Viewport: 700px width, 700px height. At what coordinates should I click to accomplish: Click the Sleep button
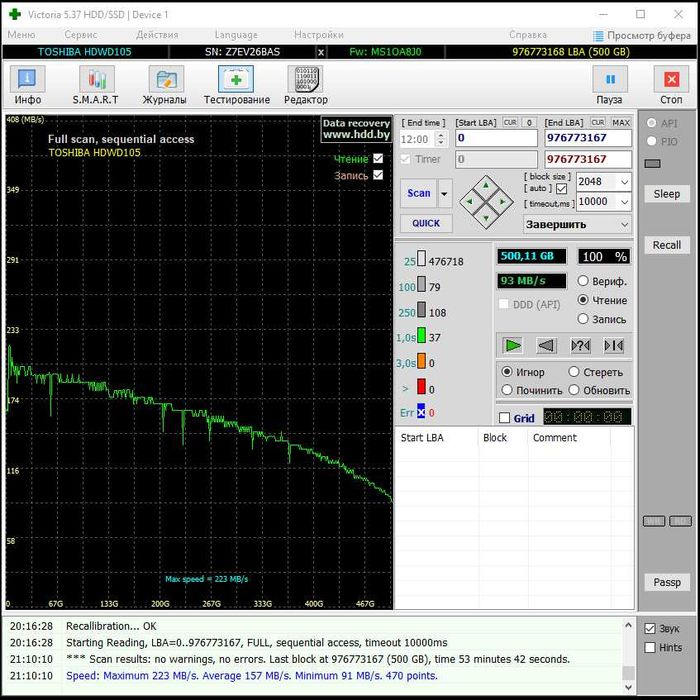coord(666,194)
